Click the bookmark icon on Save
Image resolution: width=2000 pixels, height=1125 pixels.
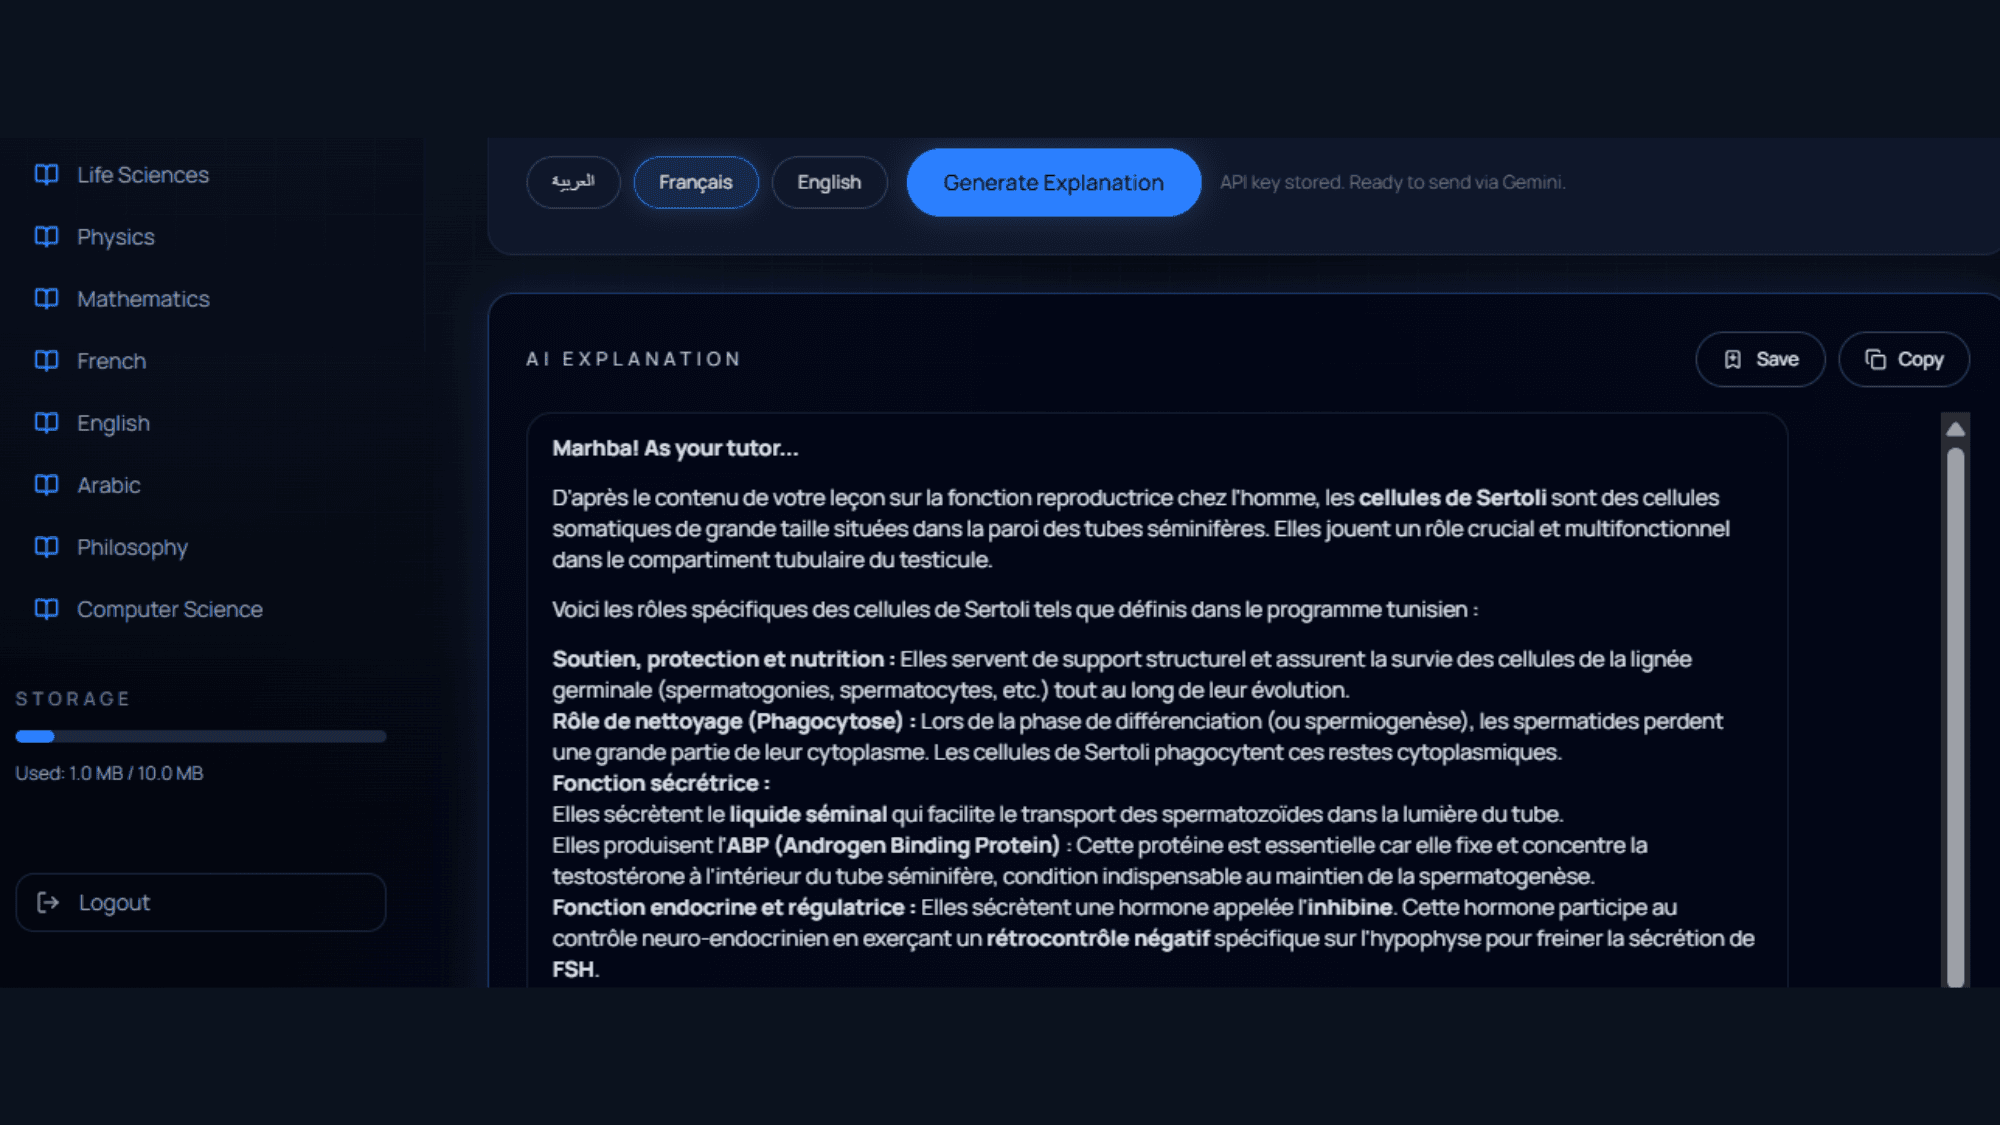pos(1733,360)
